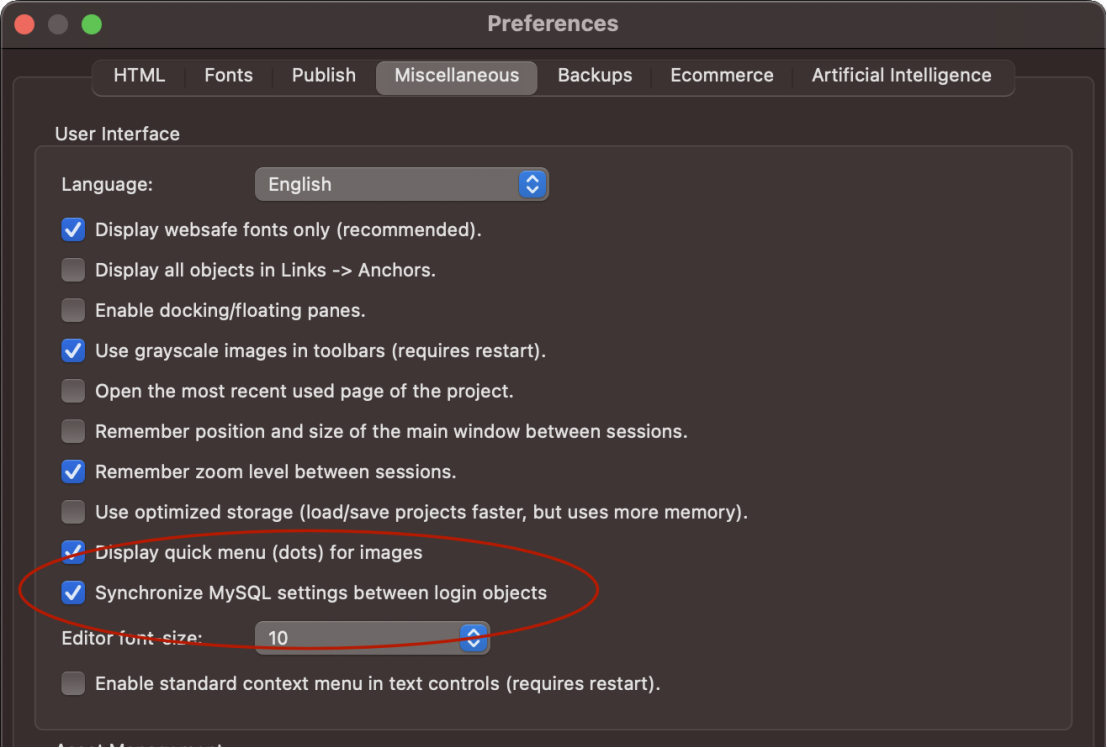This screenshot has width=1107, height=748.
Task: Toggle Display quick menu (dots) for images
Action: (x=73, y=552)
